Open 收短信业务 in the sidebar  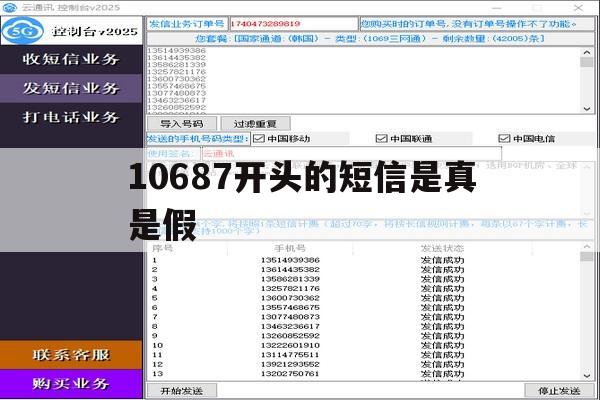pos(71,59)
